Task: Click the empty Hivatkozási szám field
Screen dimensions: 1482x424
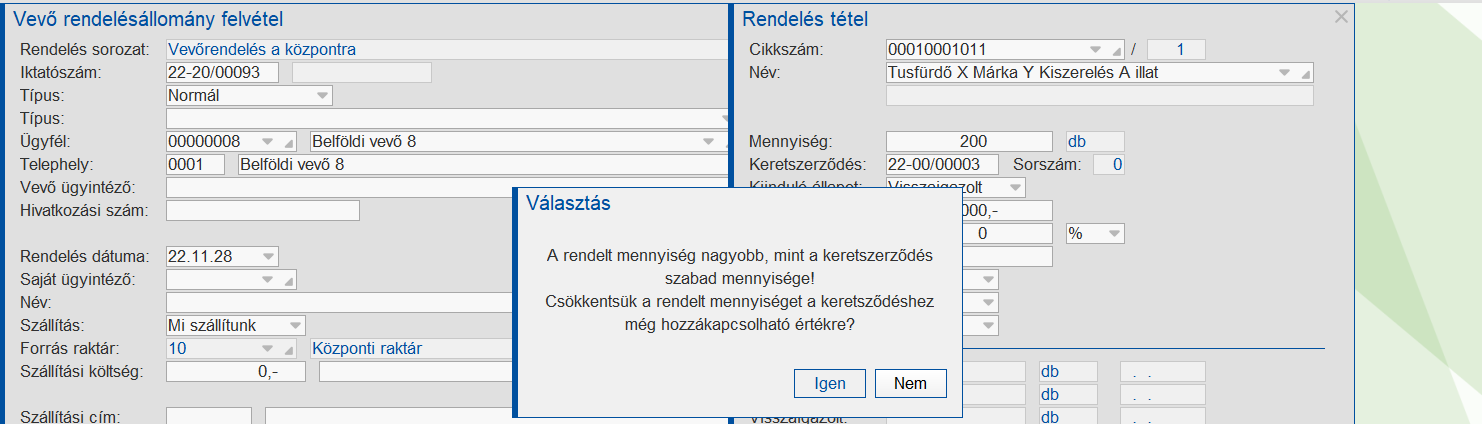Action: coord(262,210)
